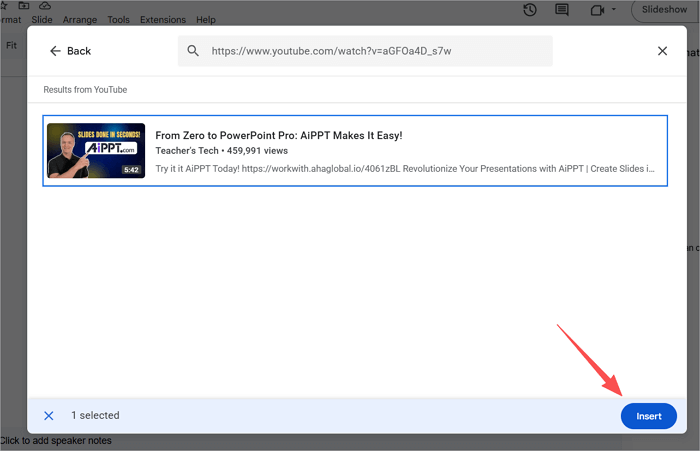This screenshot has width=700, height=451.
Task: Click the Insert button
Action: click(x=648, y=416)
